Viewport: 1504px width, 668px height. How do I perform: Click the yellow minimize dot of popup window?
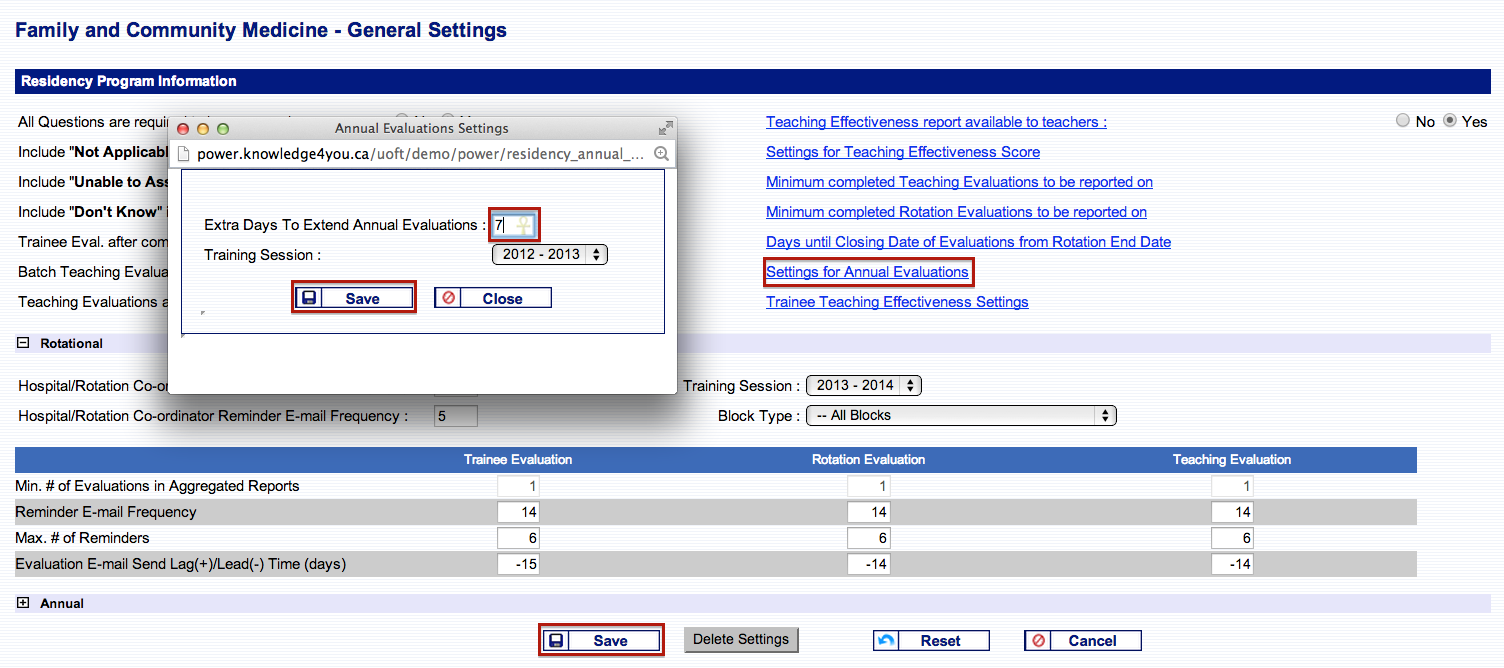tap(203, 128)
